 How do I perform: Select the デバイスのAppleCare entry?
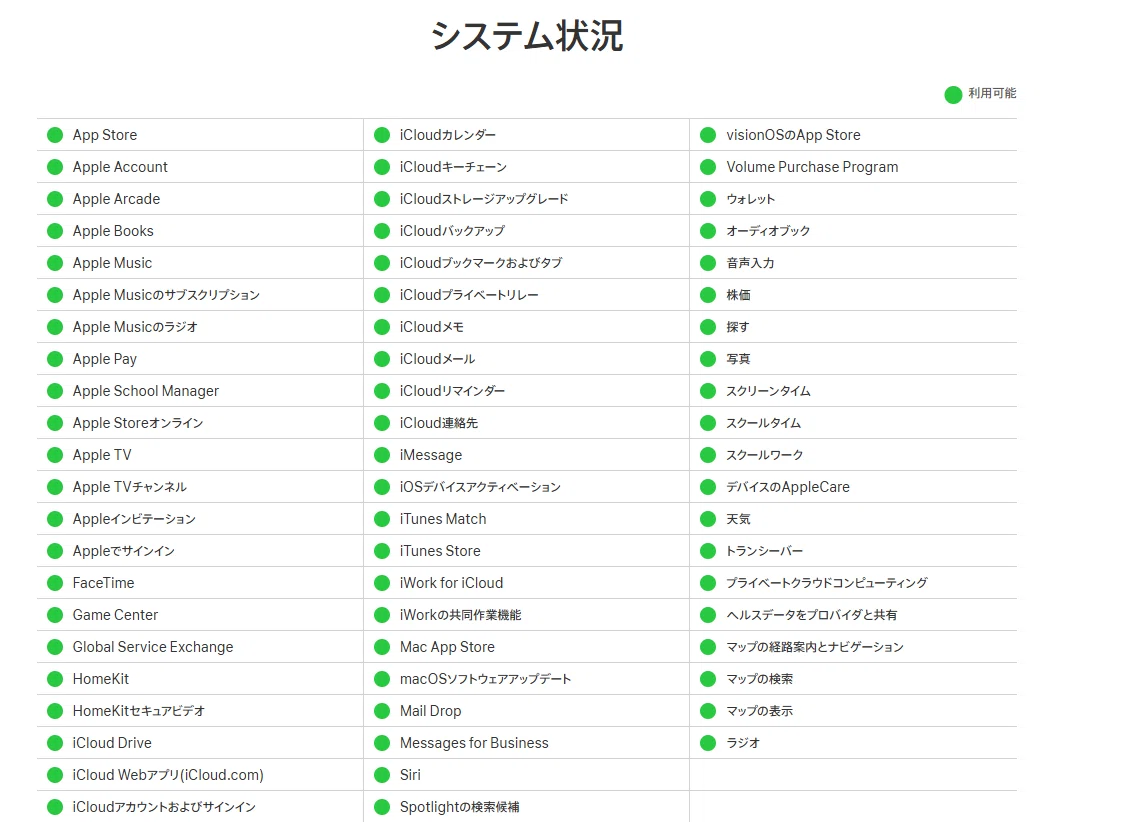pyautogui.click(x=788, y=487)
